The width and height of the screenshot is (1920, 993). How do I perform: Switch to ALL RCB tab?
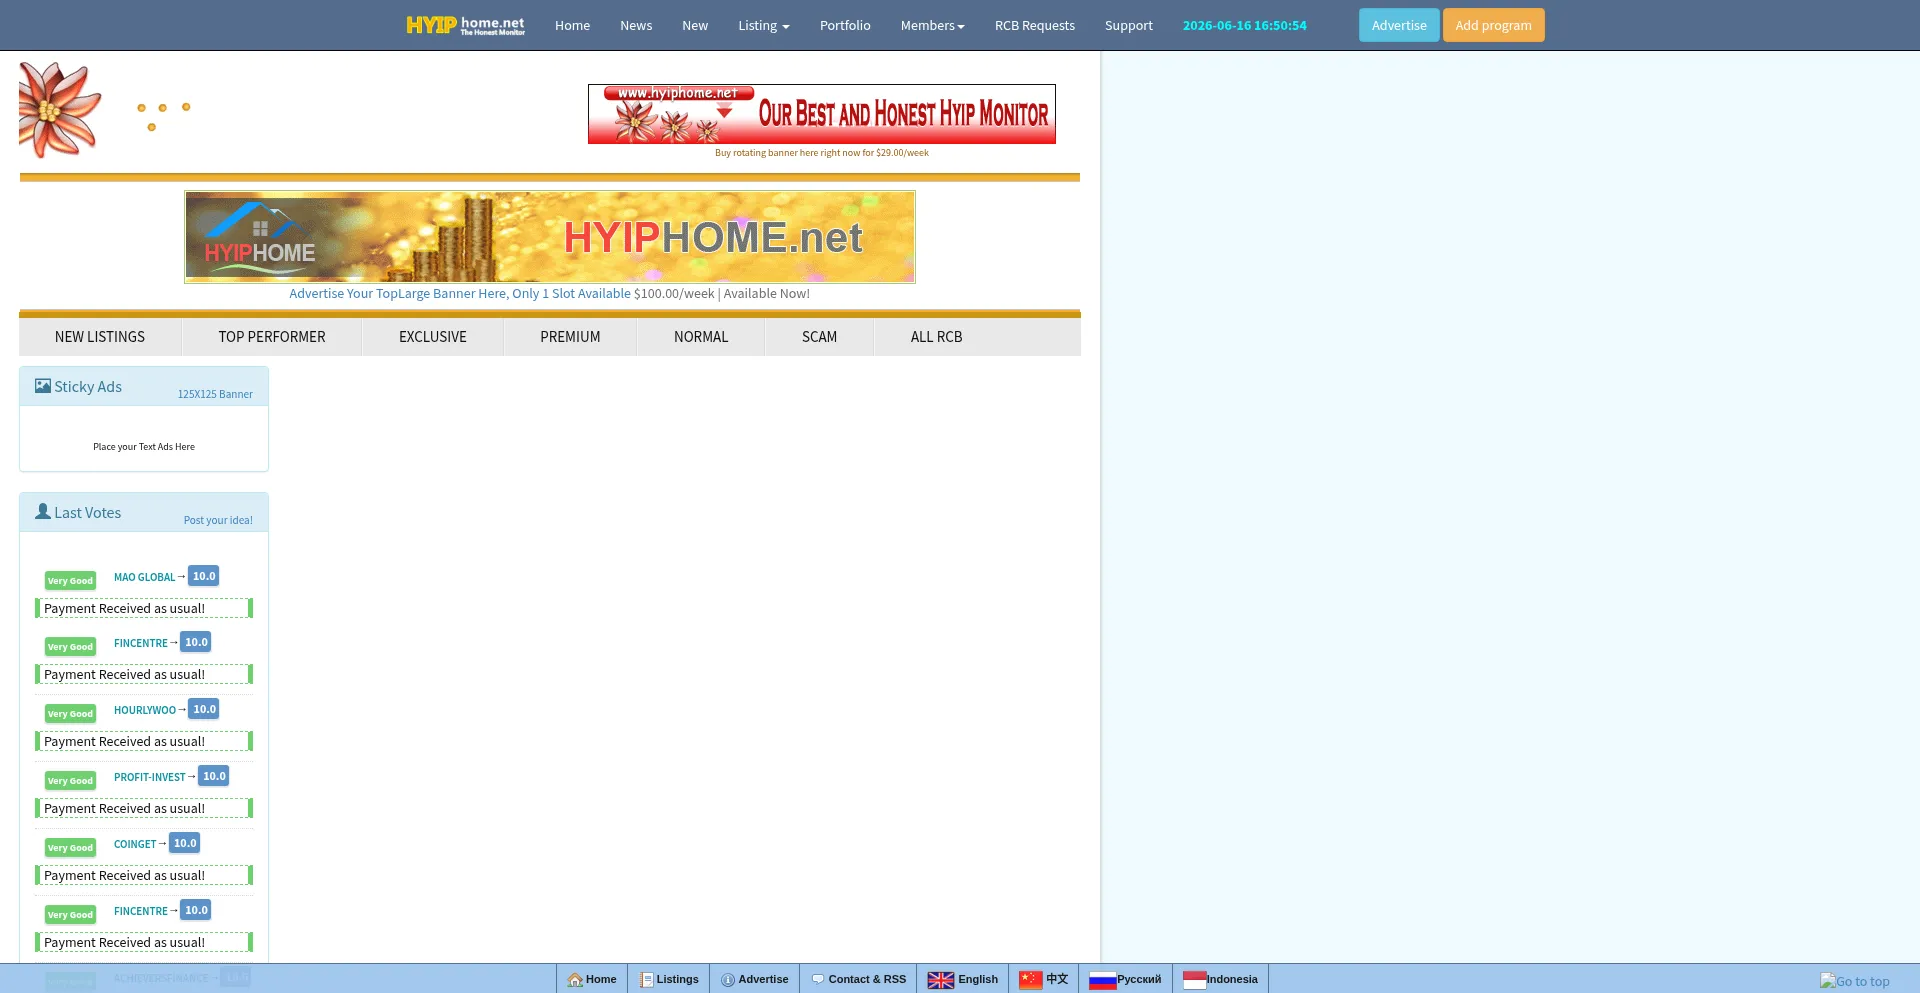click(x=936, y=337)
